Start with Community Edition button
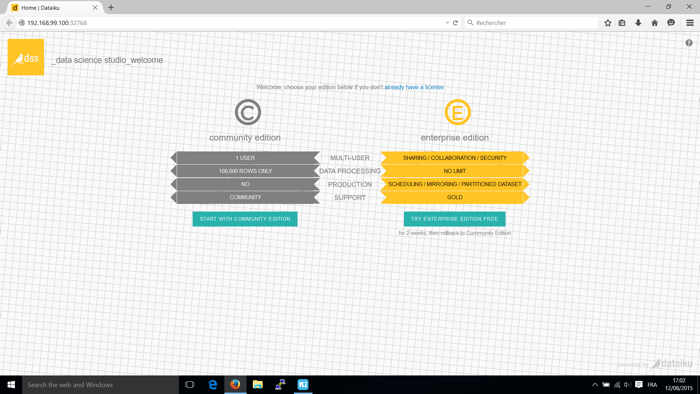Image resolution: width=700 pixels, height=394 pixels. pyautogui.click(x=245, y=219)
